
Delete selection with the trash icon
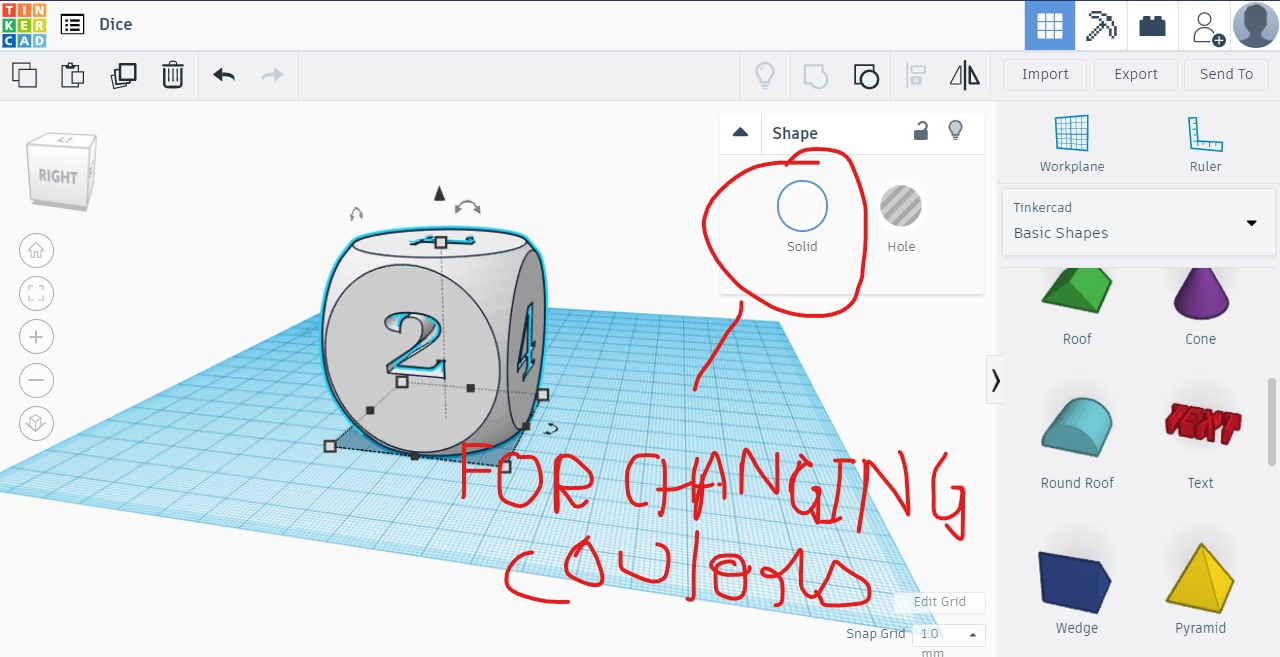[172, 74]
